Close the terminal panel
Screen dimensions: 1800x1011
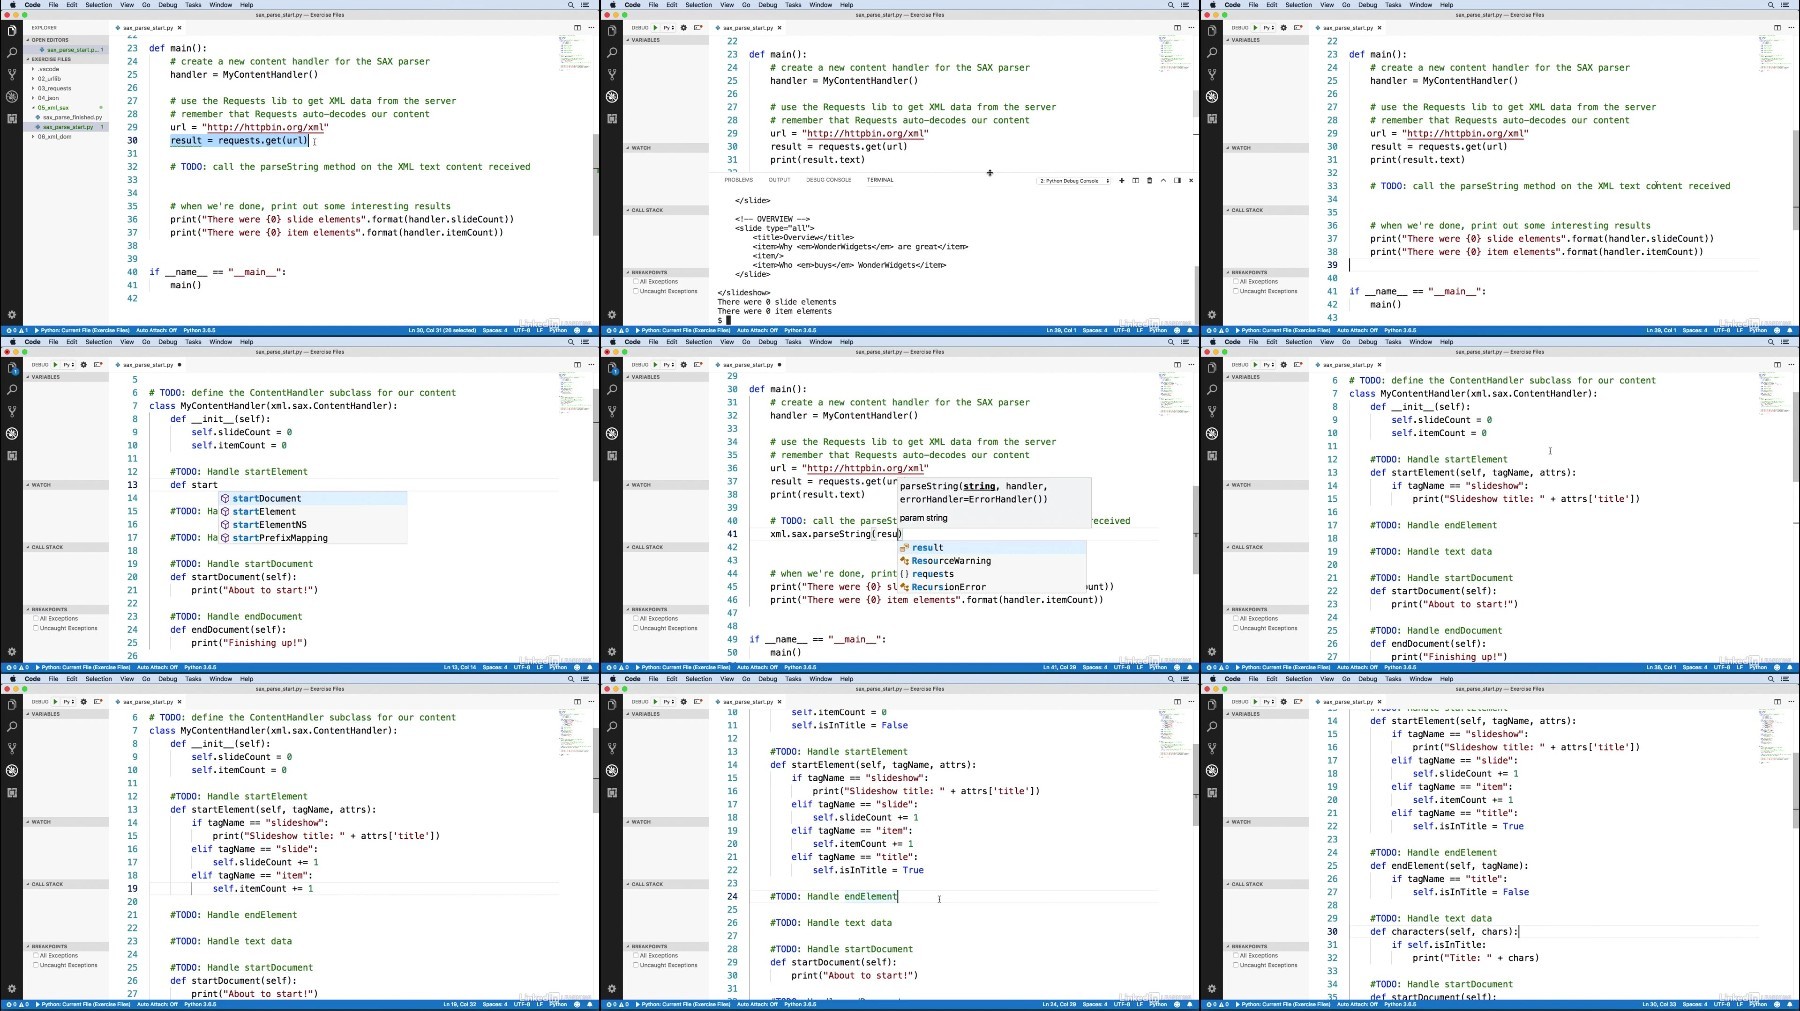click(1190, 181)
